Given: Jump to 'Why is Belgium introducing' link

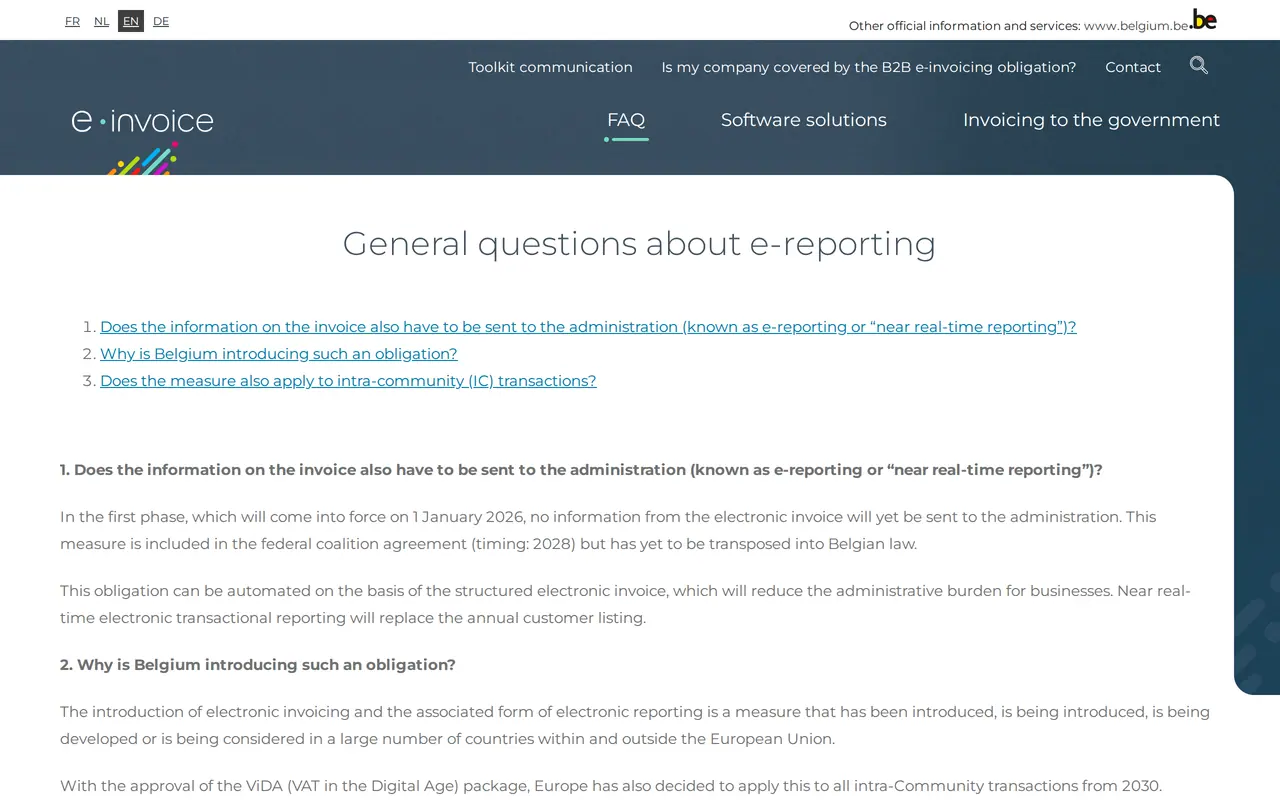Looking at the screenshot, I should (279, 354).
